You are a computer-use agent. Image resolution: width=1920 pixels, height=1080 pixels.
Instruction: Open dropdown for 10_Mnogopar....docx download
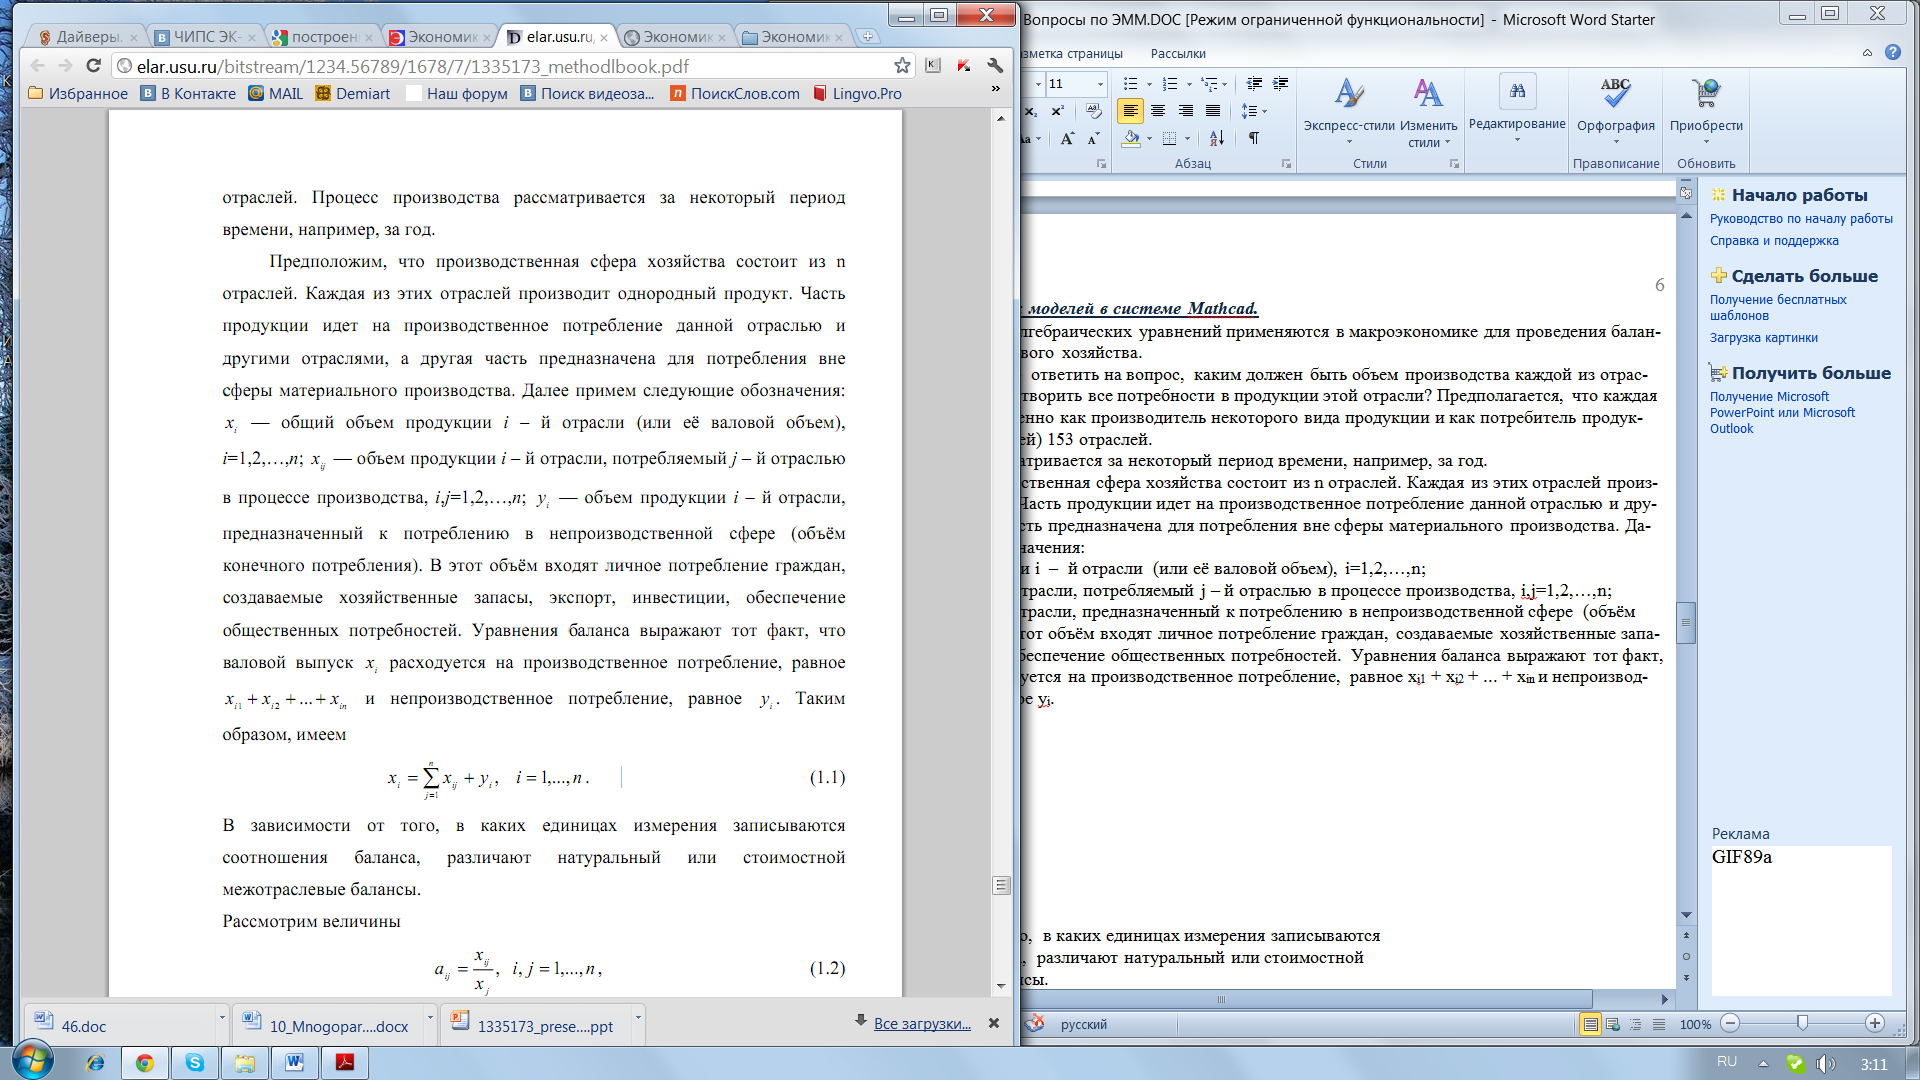430,1017
